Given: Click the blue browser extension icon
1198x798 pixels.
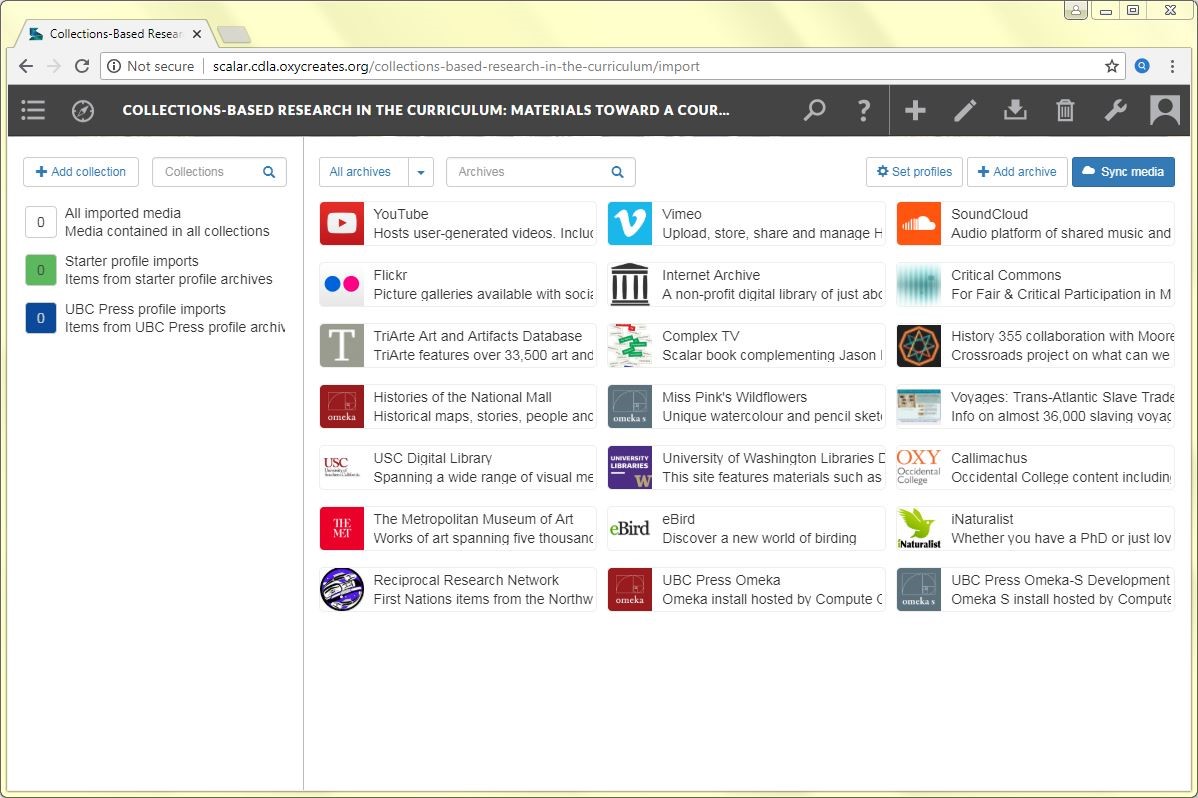Looking at the screenshot, I should 1142,66.
